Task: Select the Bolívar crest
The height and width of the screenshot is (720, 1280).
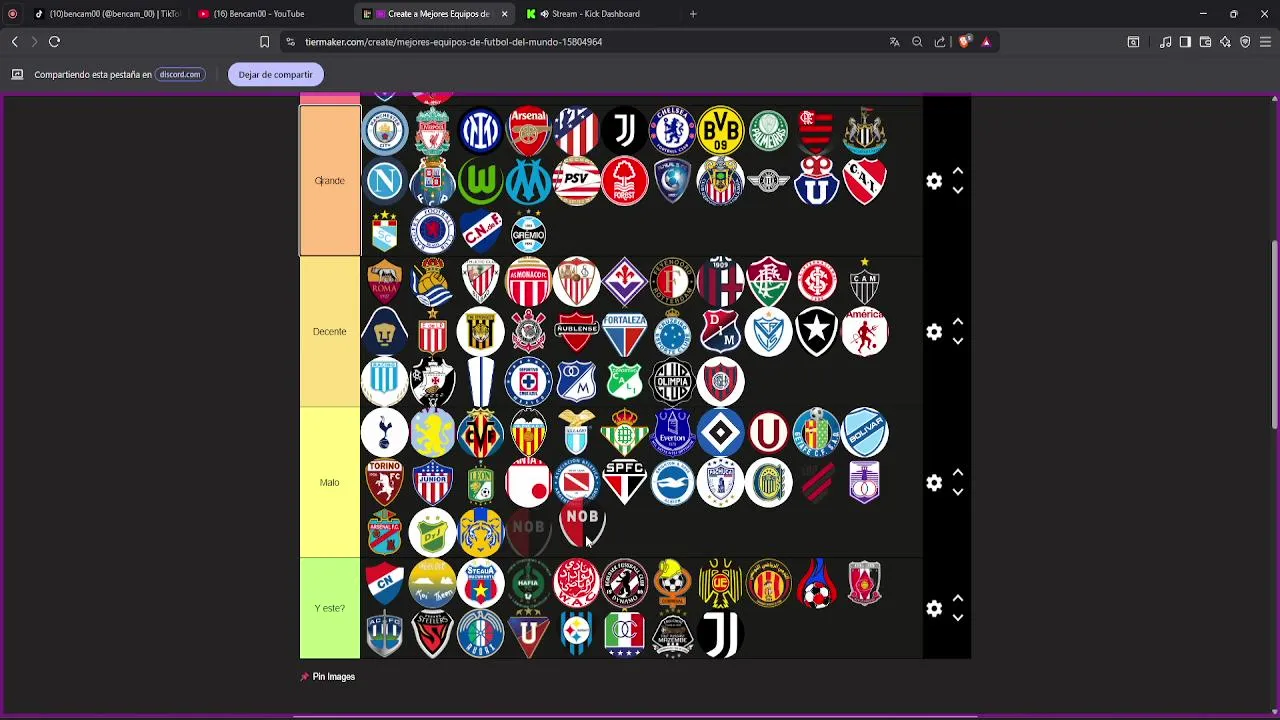Action: point(864,433)
